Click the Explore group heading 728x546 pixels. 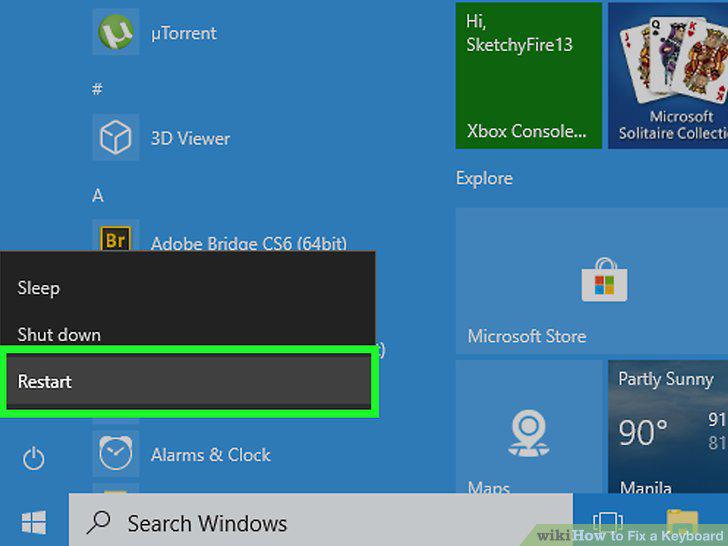click(x=484, y=178)
